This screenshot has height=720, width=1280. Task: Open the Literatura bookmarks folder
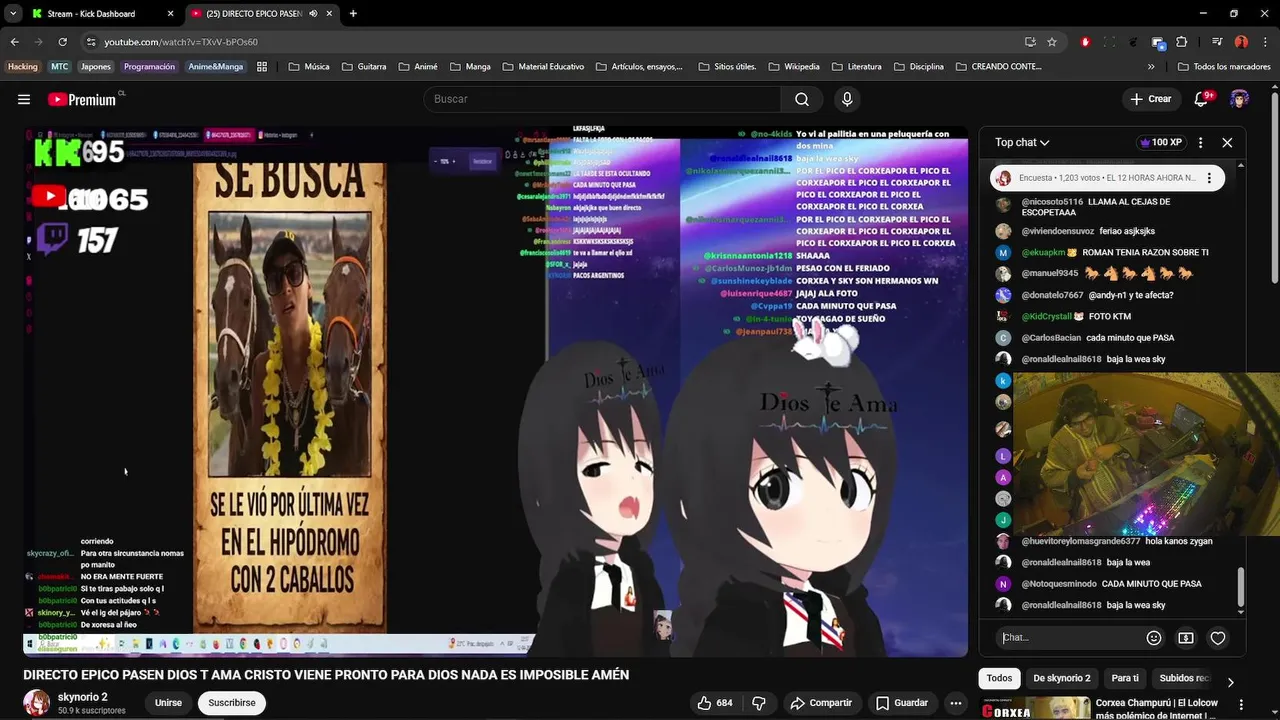pyautogui.click(x=856, y=67)
